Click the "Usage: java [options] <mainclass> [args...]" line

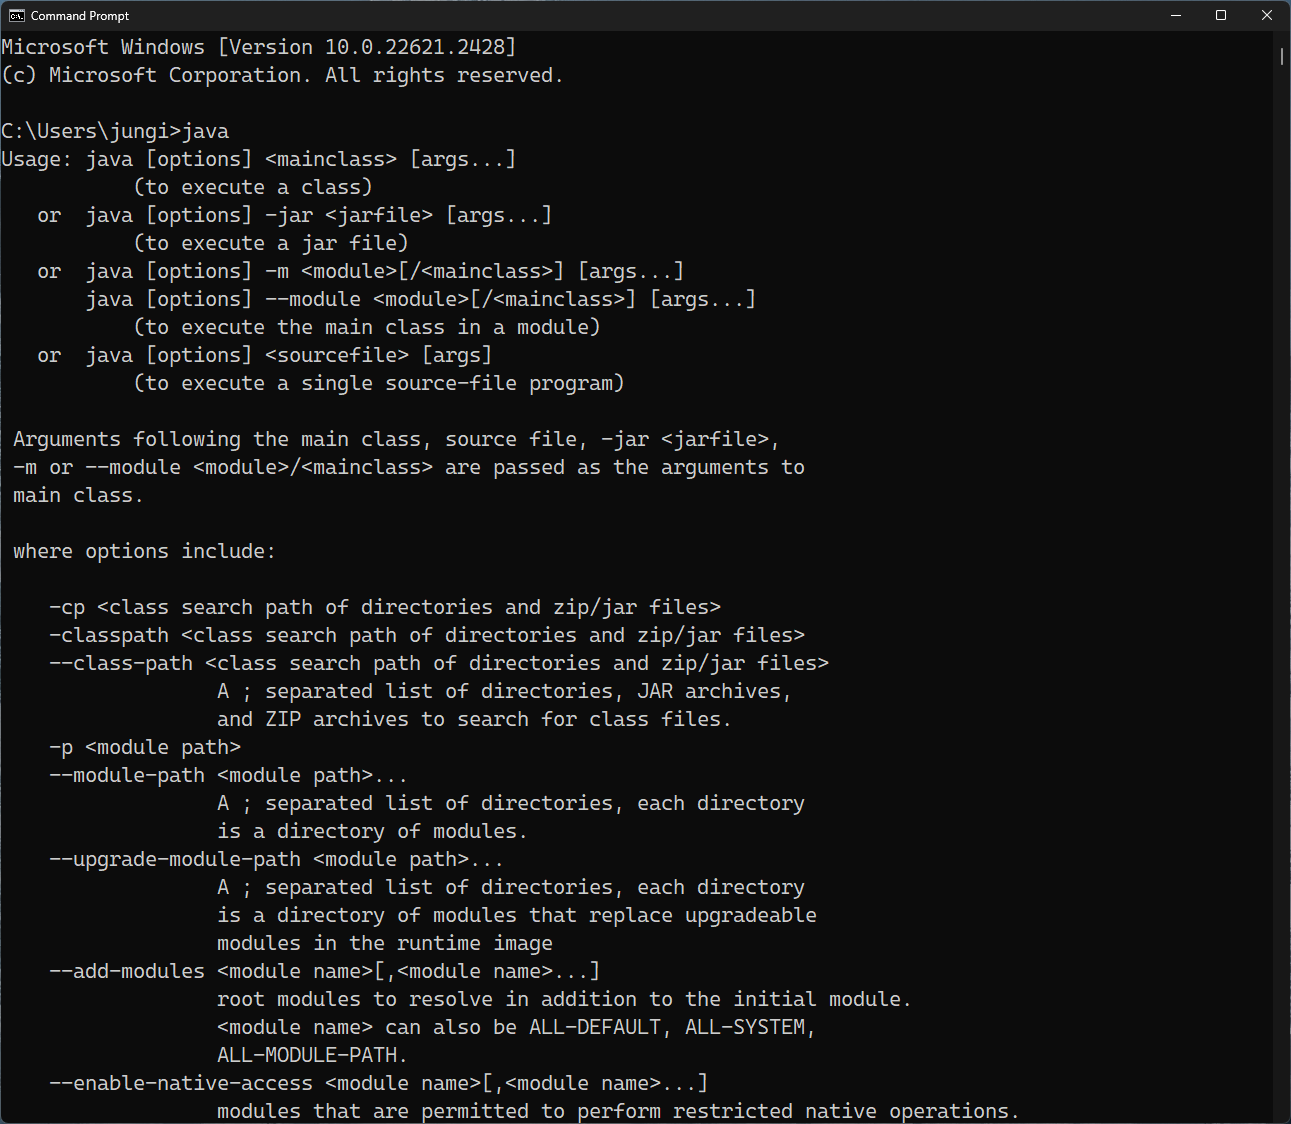coord(259,159)
